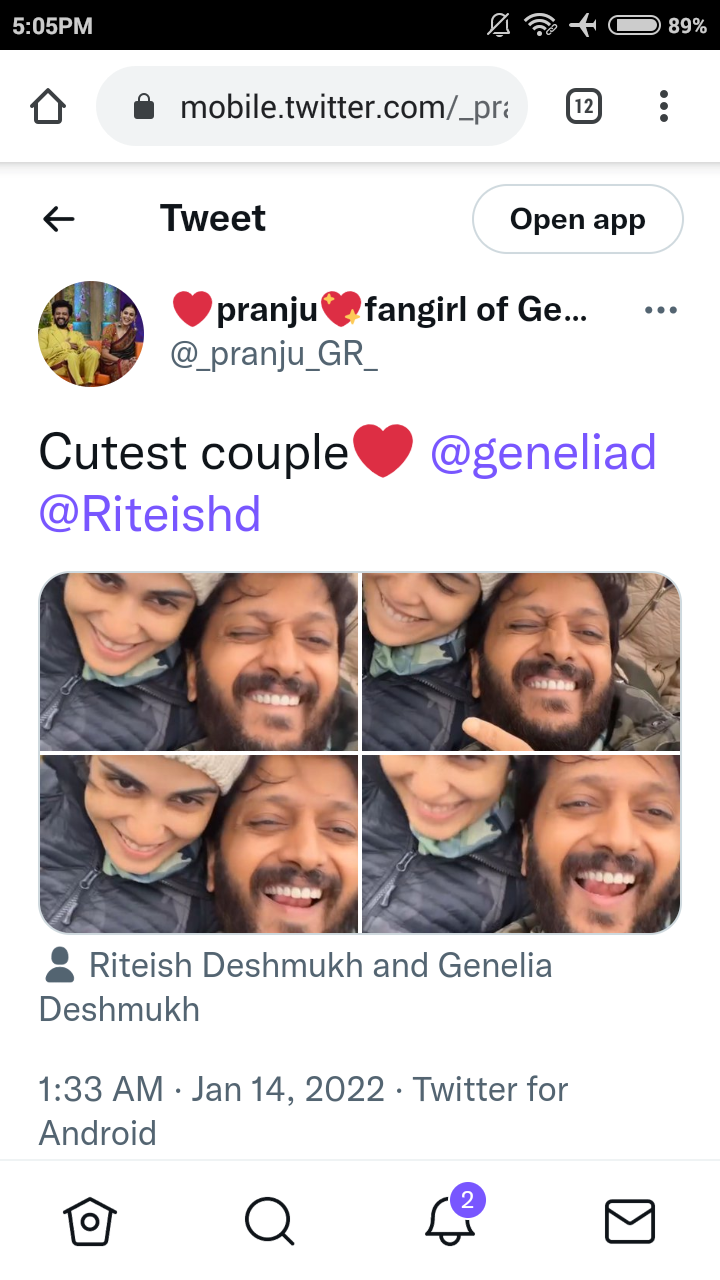This screenshot has height=1280, width=720.
Task: Open the bottom-right photo in the grid
Action: (521, 844)
